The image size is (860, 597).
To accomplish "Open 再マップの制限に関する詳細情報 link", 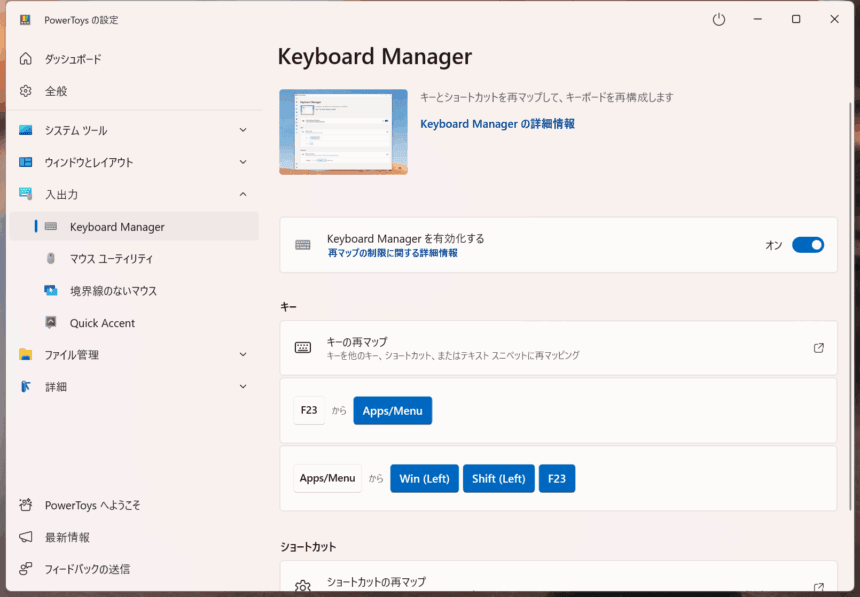I will click(x=393, y=253).
